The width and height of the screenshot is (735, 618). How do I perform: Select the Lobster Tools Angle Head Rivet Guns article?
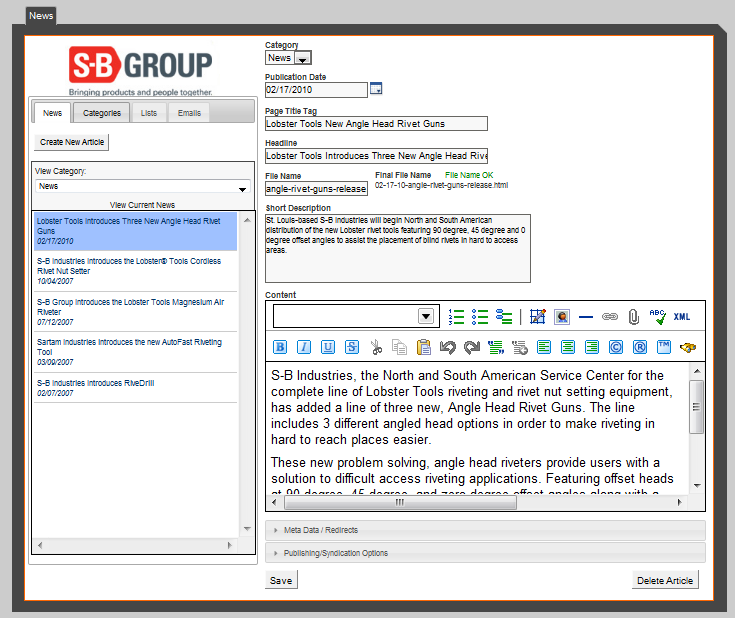pyautogui.click(x=135, y=231)
